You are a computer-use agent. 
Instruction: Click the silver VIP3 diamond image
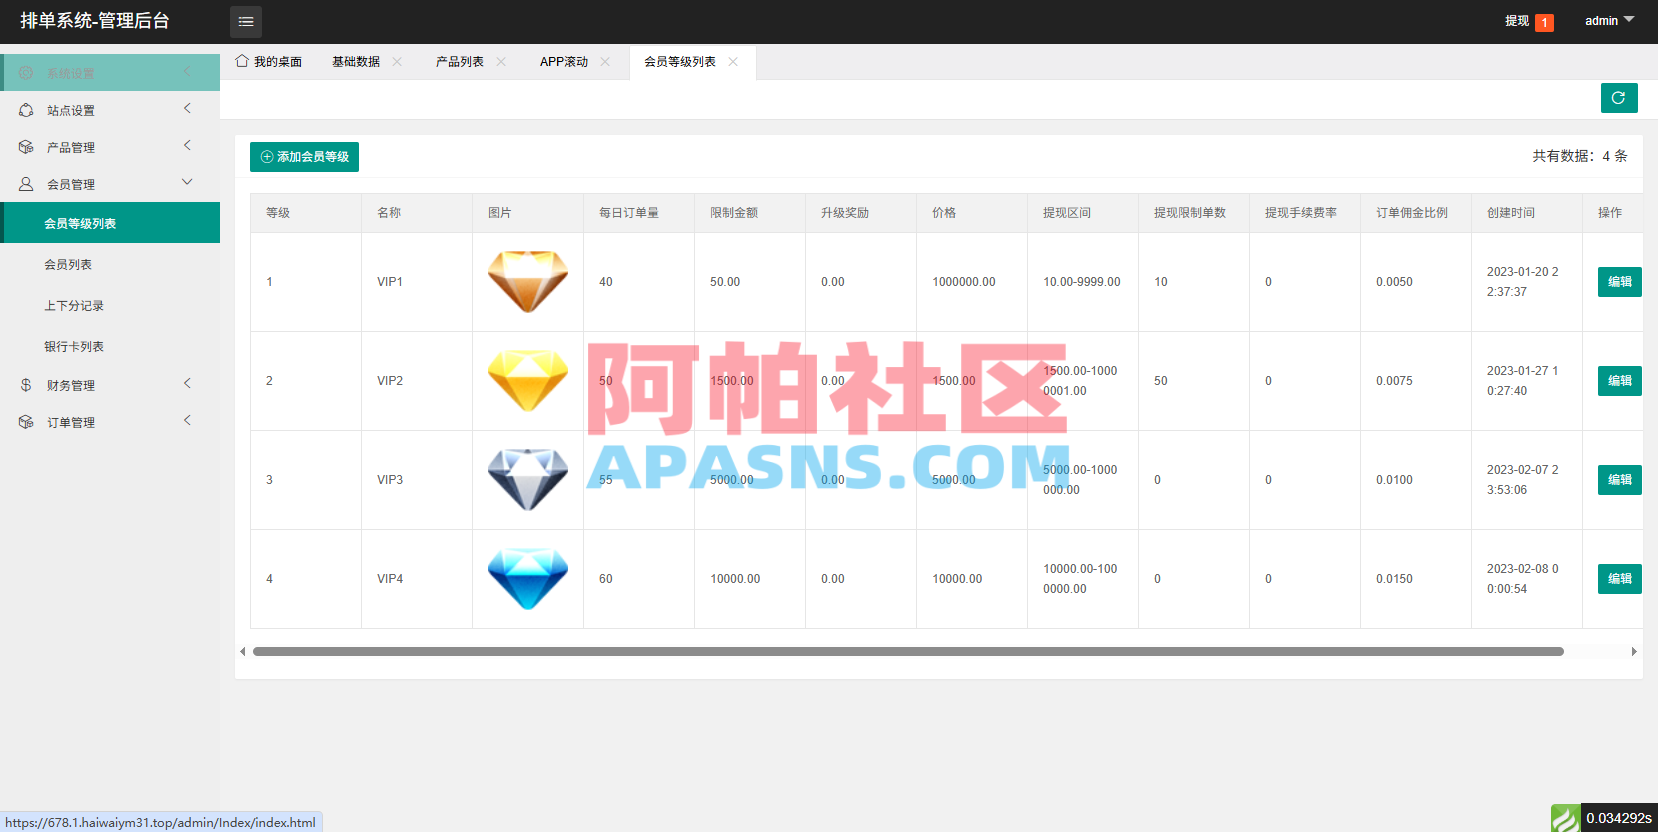[x=528, y=480]
